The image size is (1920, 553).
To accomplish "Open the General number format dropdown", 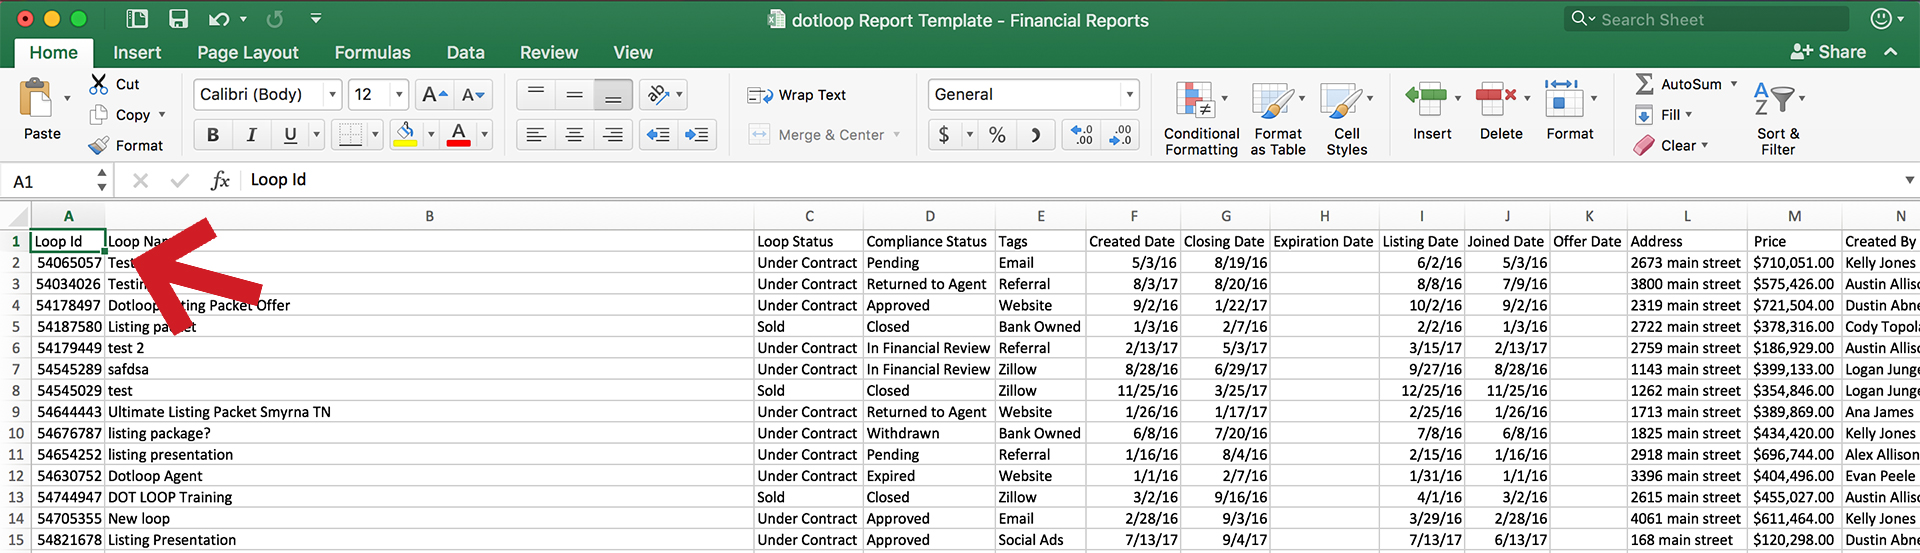I will (1129, 95).
